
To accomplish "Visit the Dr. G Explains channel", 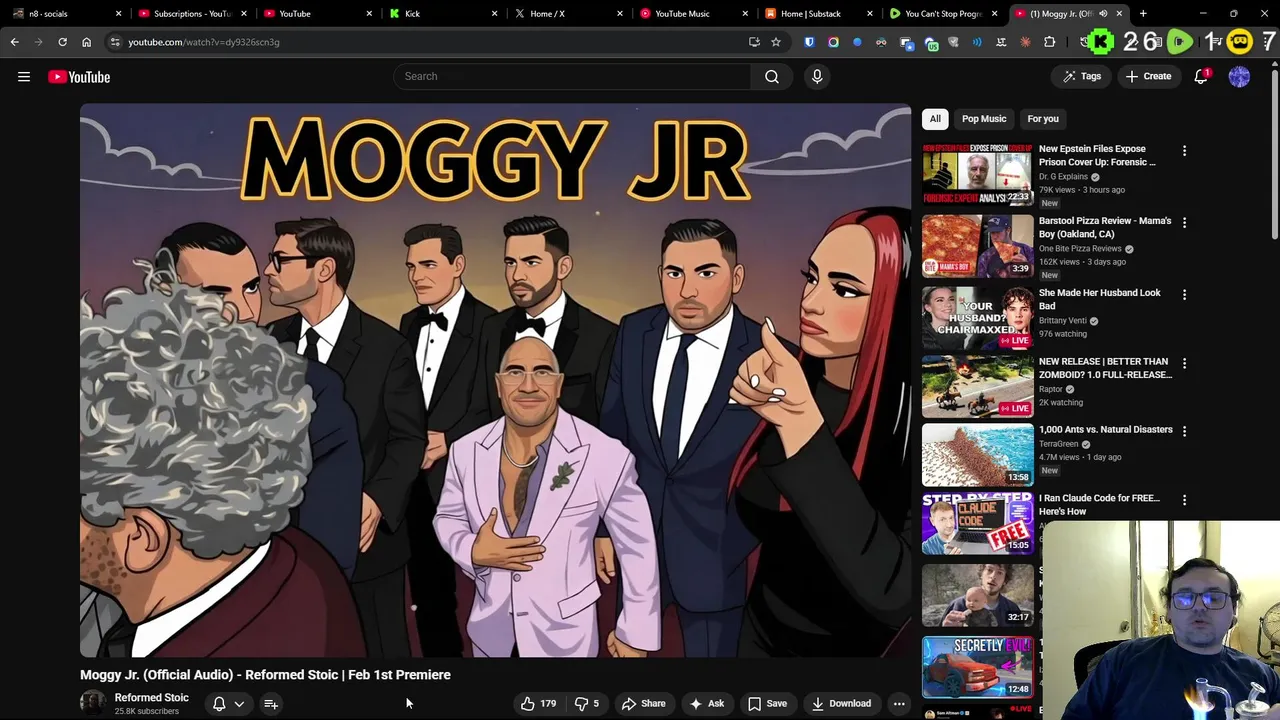I will pyautogui.click(x=1063, y=177).
